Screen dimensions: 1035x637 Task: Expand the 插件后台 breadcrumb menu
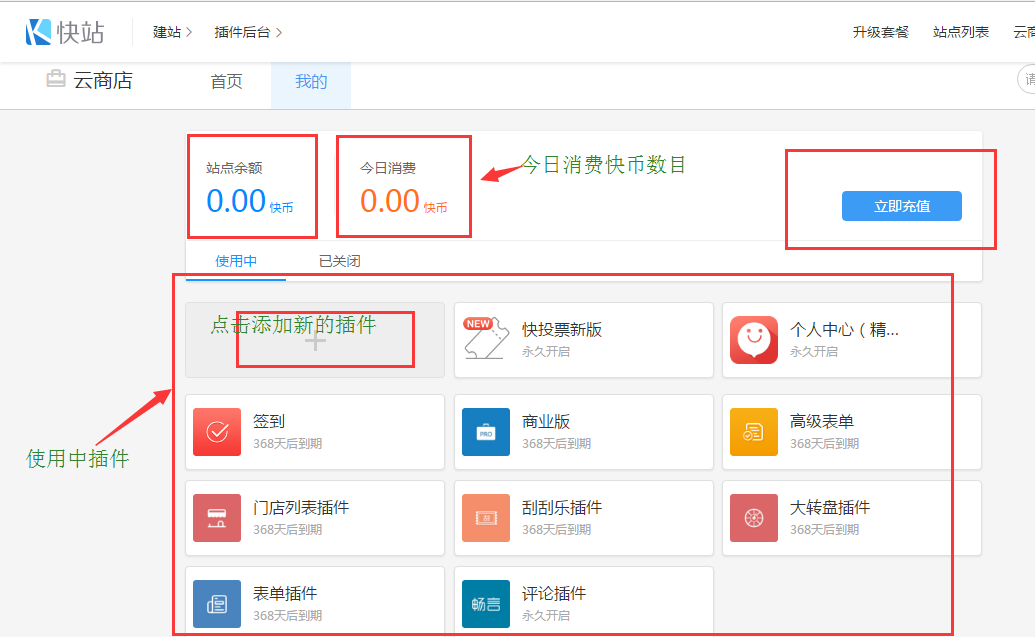point(248,32)
